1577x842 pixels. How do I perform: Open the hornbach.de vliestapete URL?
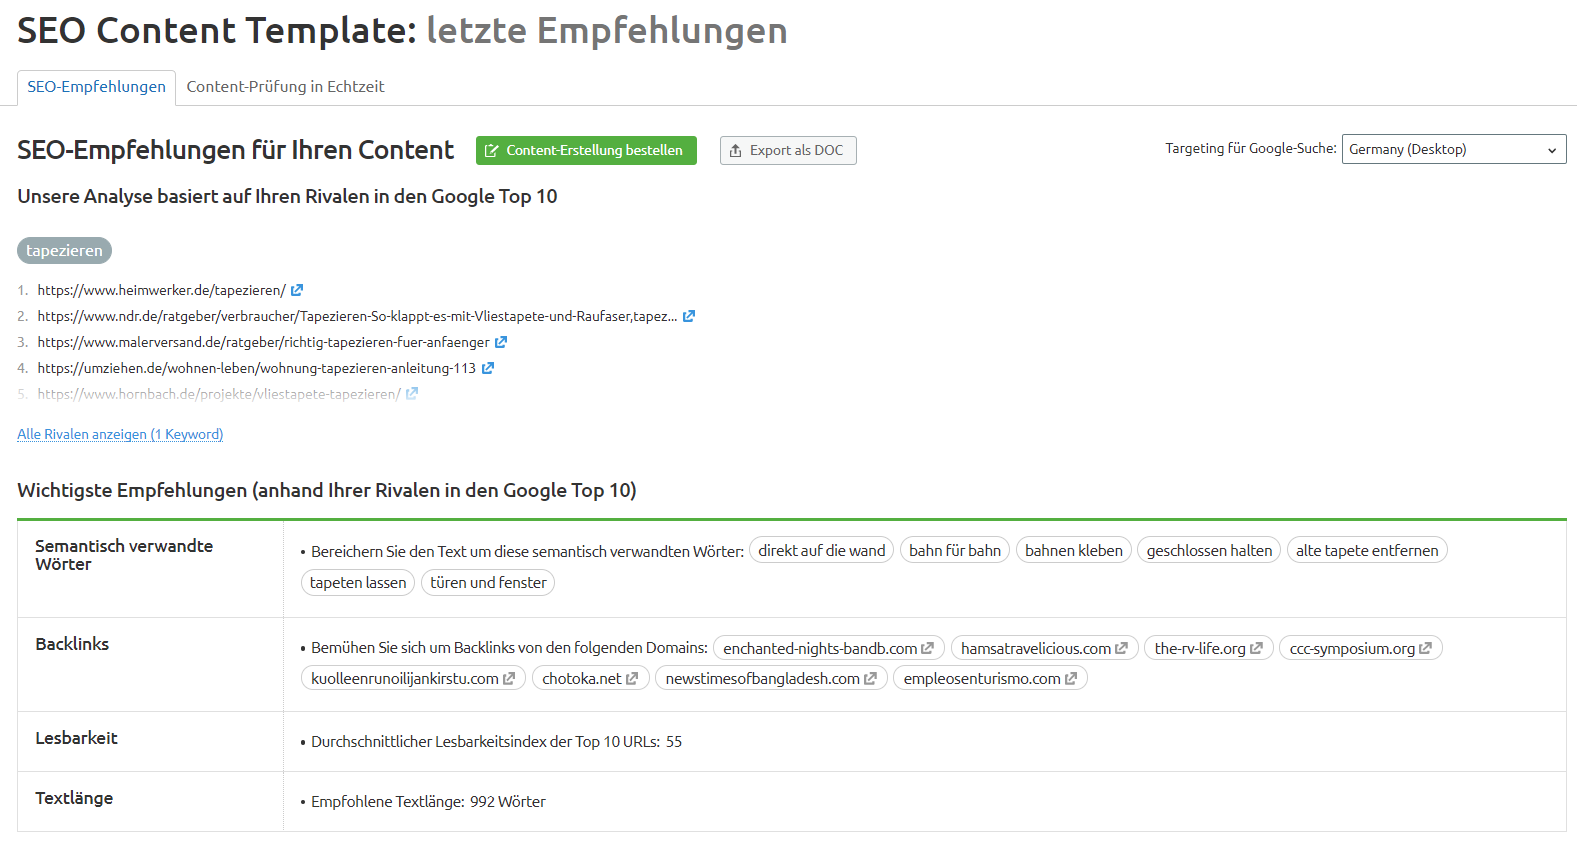pos(219,394)
